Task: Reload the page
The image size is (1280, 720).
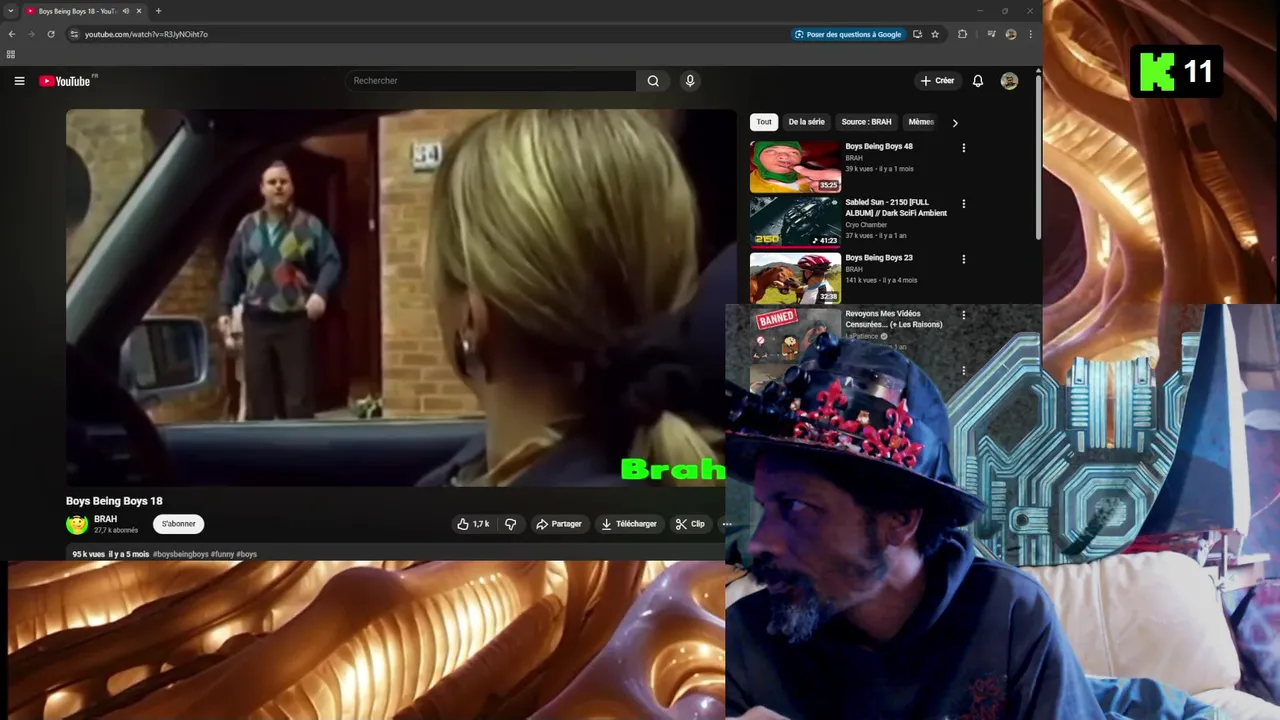Action: [51, 34]
